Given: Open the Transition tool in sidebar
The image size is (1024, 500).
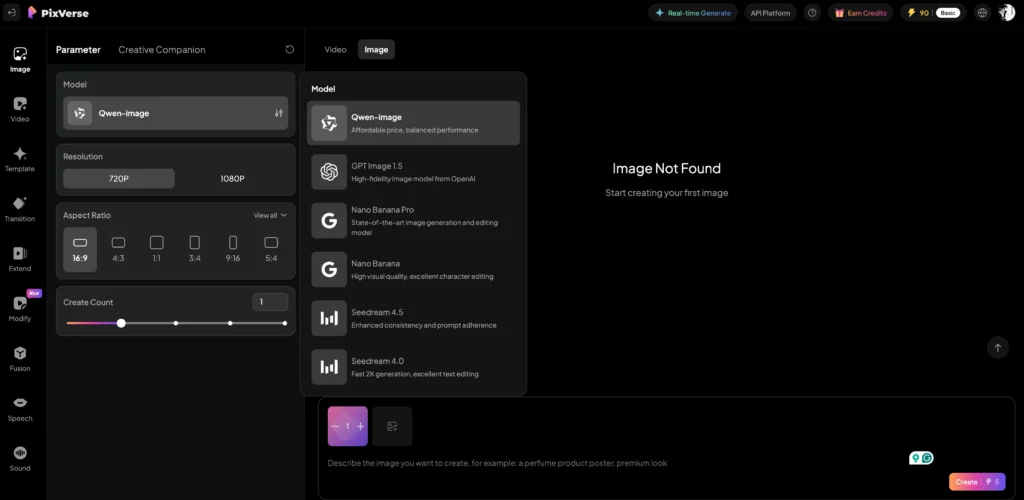Looking at the screenshot, I should (20, 209).
